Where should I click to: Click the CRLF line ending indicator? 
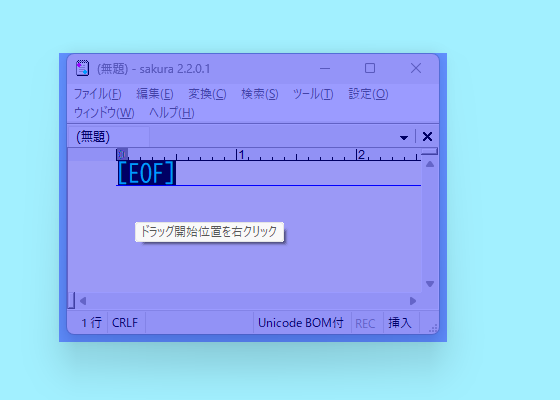point(125,323)
